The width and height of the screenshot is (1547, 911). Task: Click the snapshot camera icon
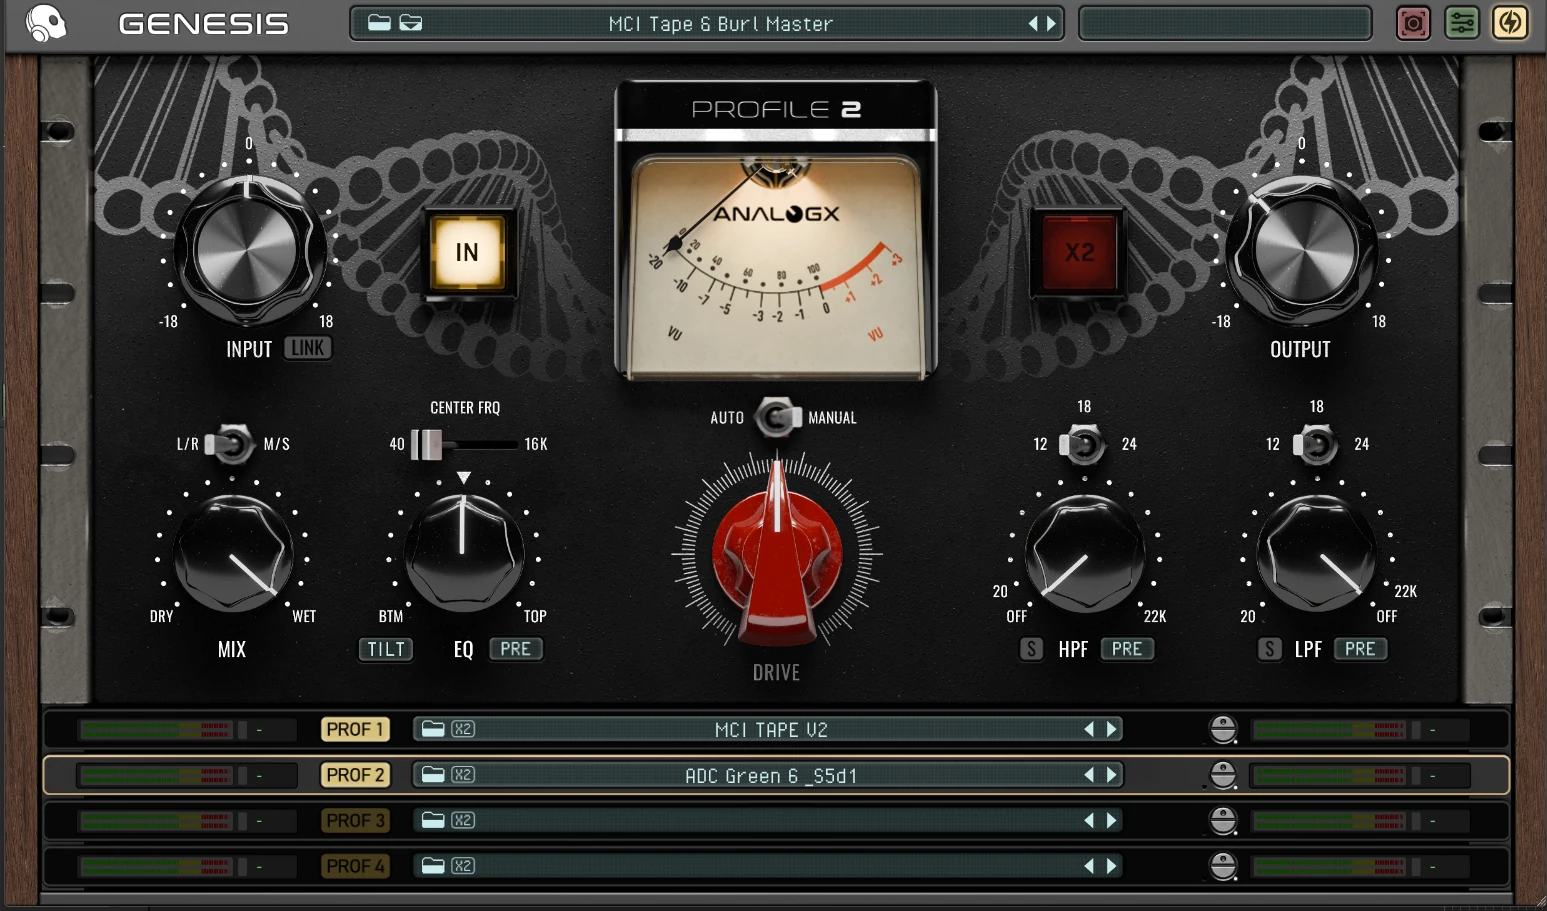(x=1413, y=23)
